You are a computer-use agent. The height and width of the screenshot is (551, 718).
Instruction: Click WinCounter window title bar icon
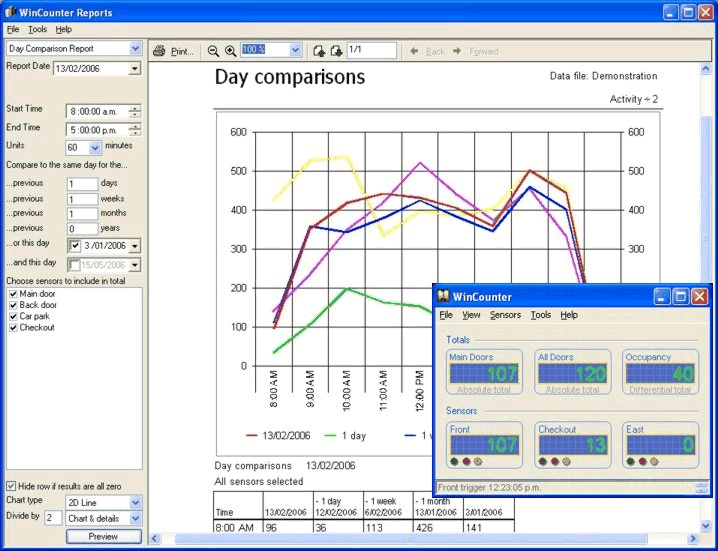pos(443,296)
